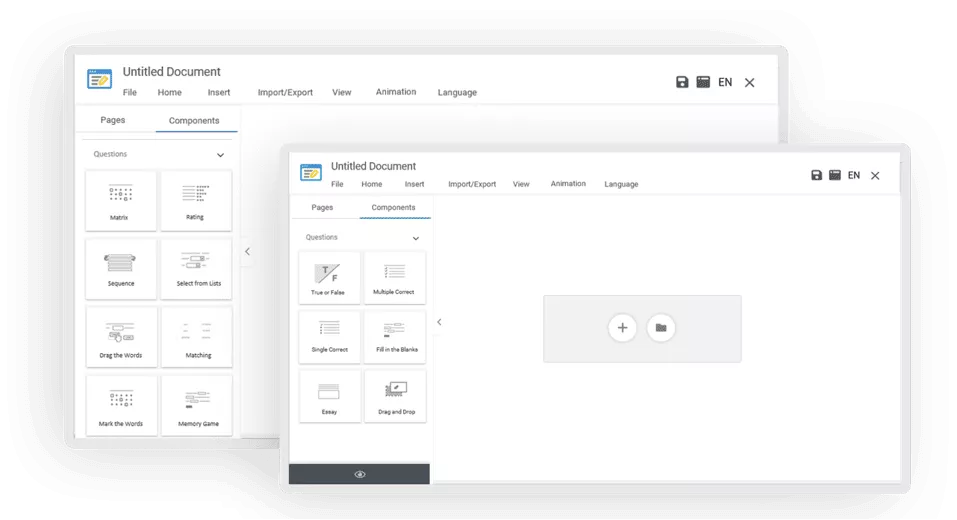Open the Language menu in front window

(x=621, y=184)
